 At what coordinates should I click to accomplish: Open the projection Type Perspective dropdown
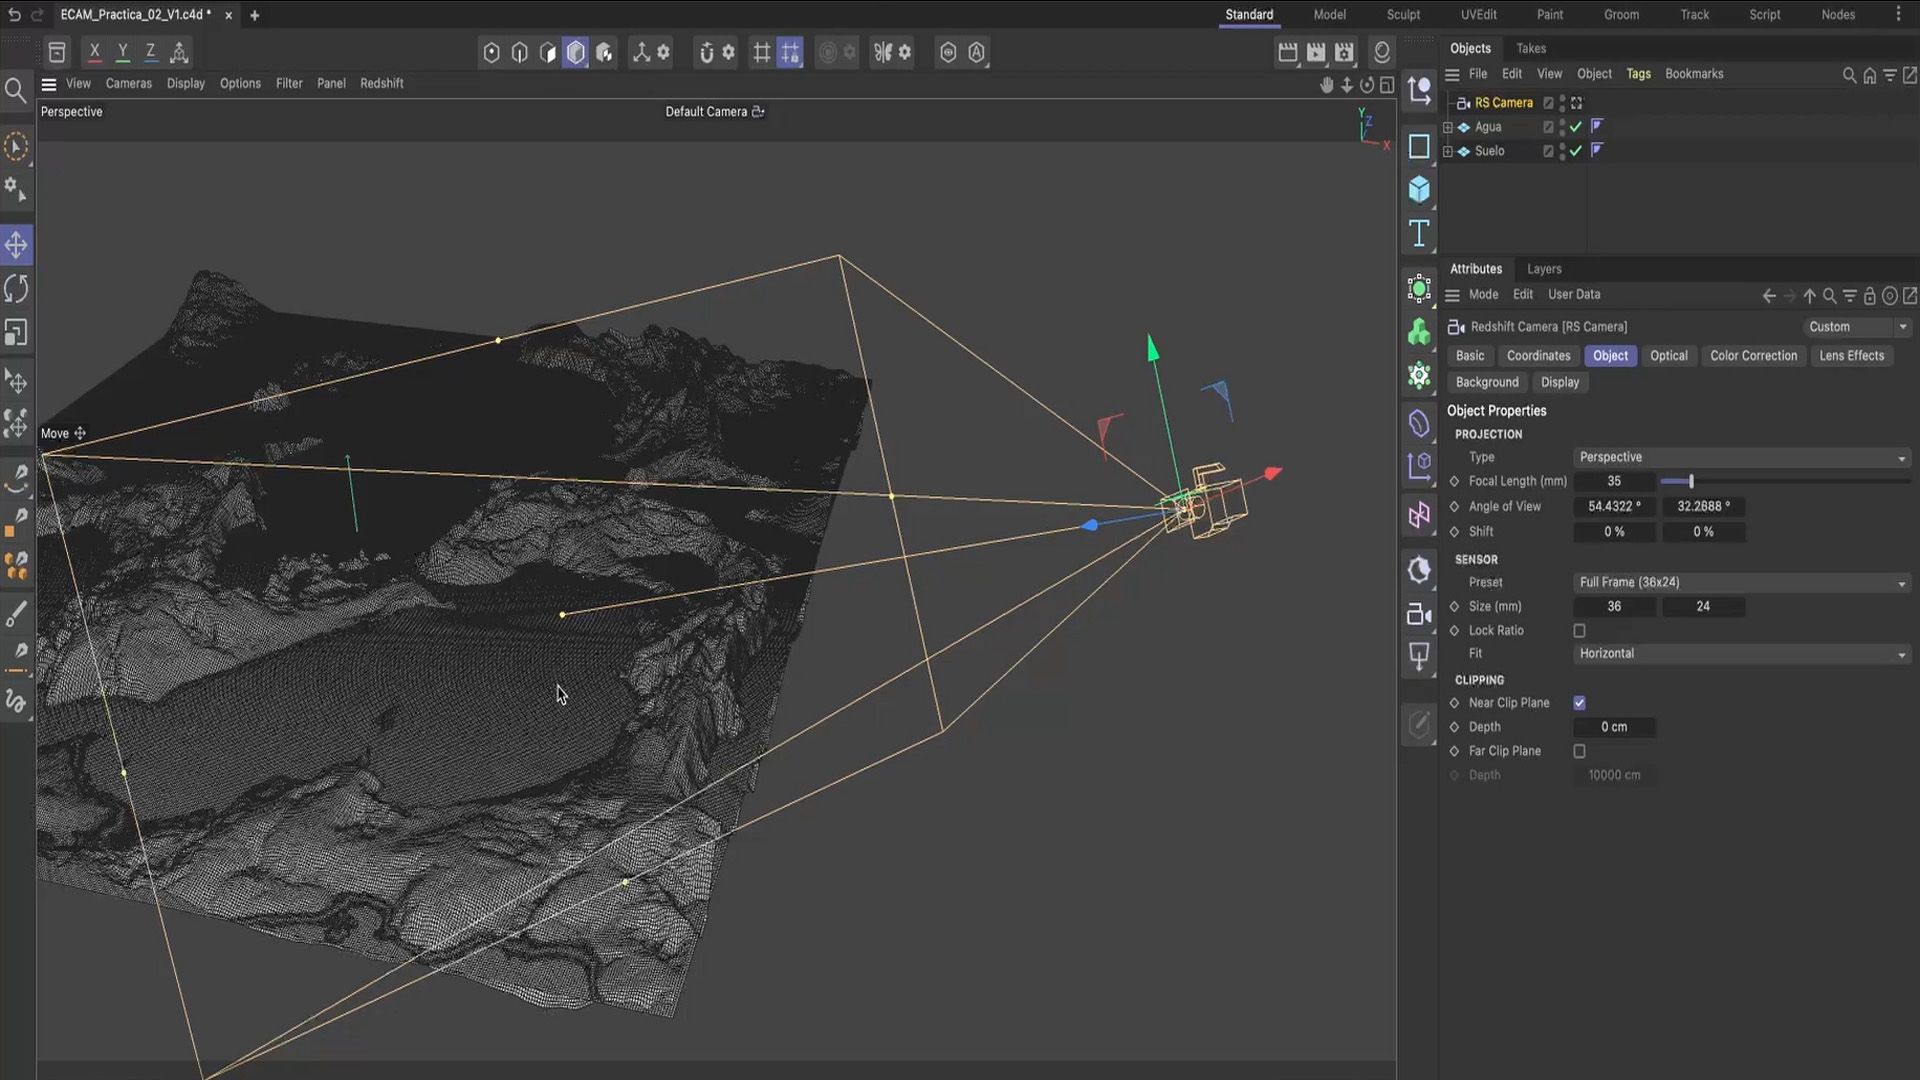click(1741, 457)
